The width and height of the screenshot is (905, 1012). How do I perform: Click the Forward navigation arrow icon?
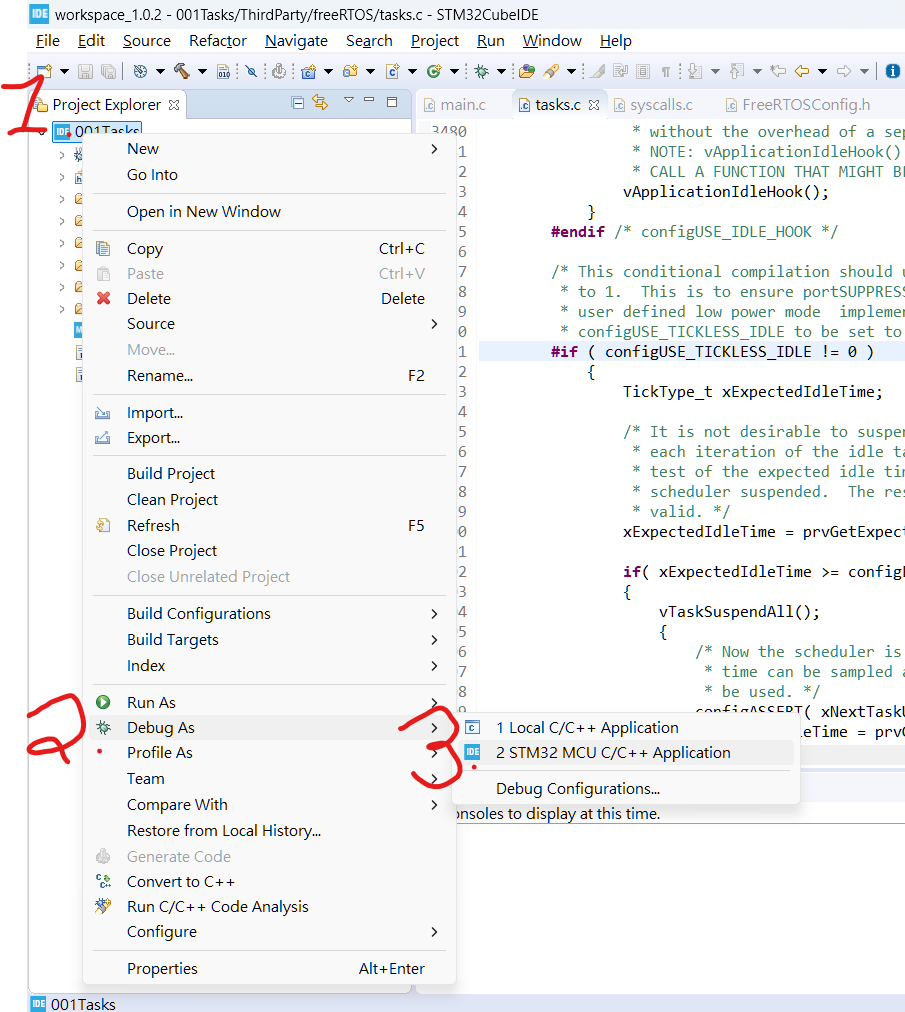(844, 71)
